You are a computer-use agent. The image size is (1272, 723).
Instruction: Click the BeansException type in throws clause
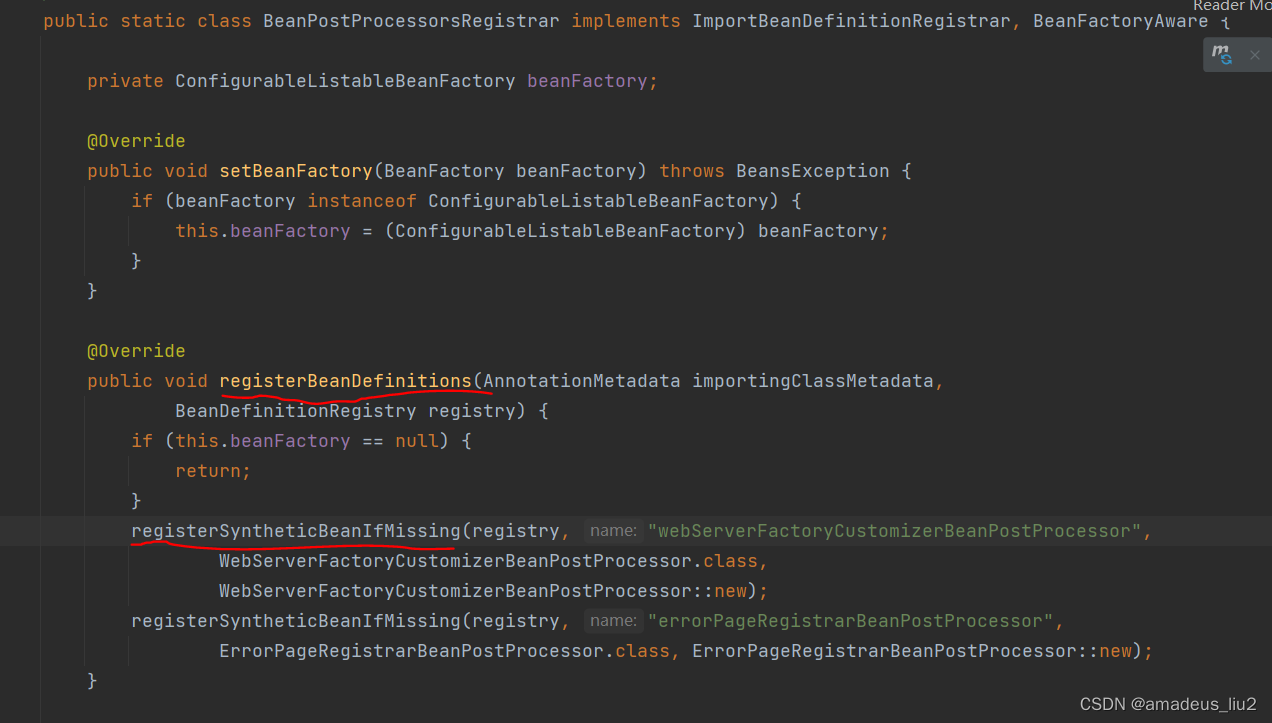(812, 171)
